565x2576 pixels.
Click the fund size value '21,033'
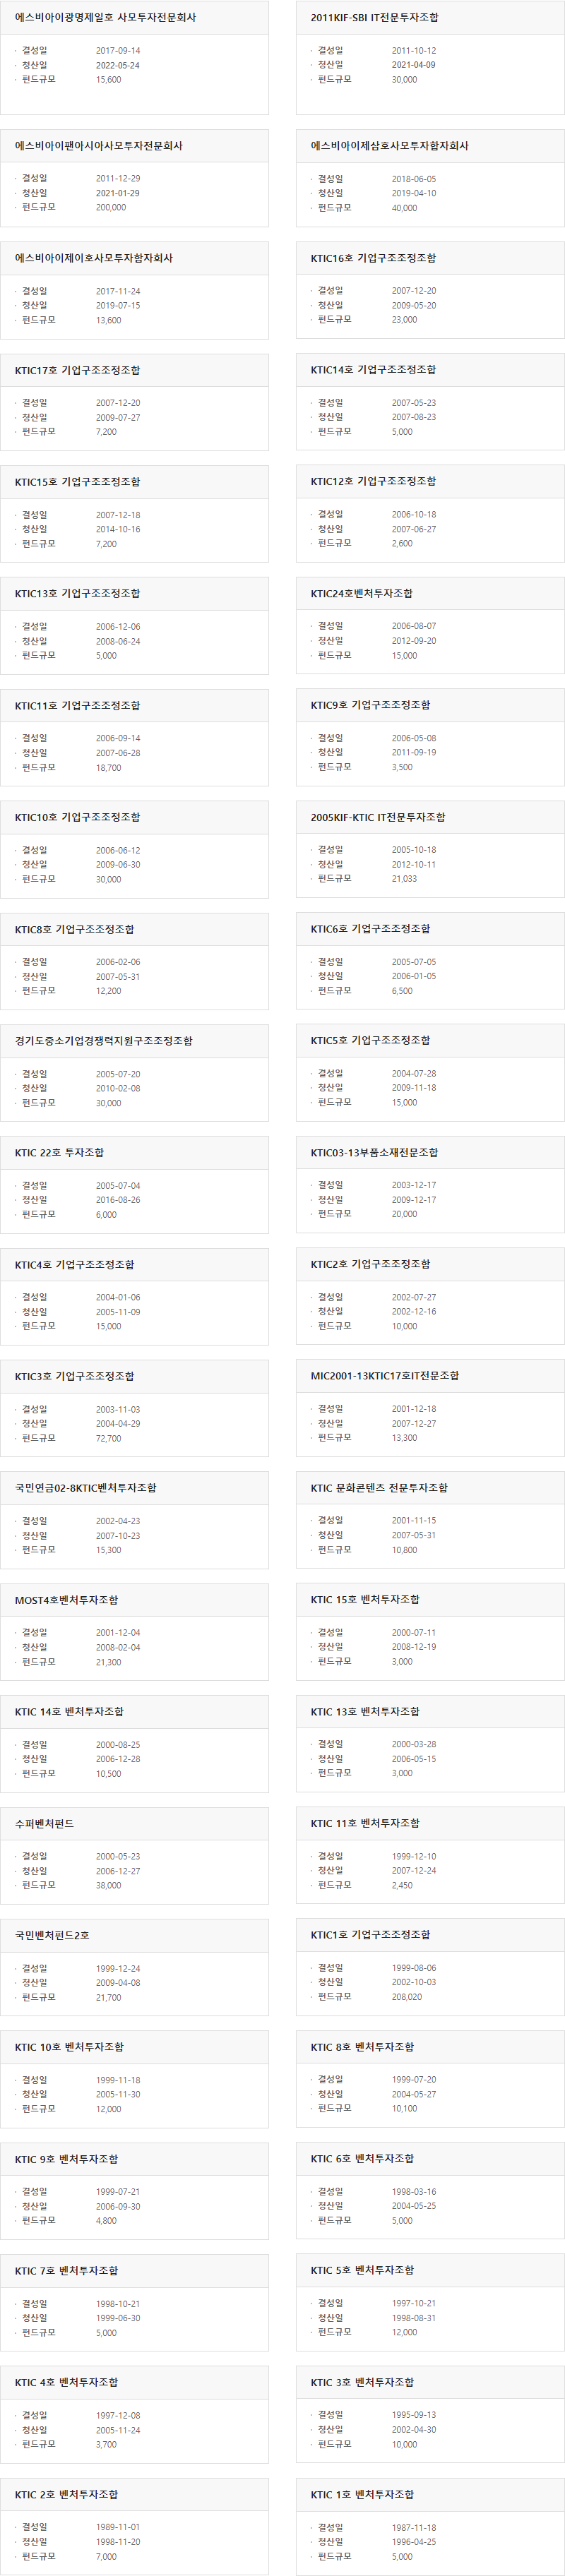coord(404,878)
